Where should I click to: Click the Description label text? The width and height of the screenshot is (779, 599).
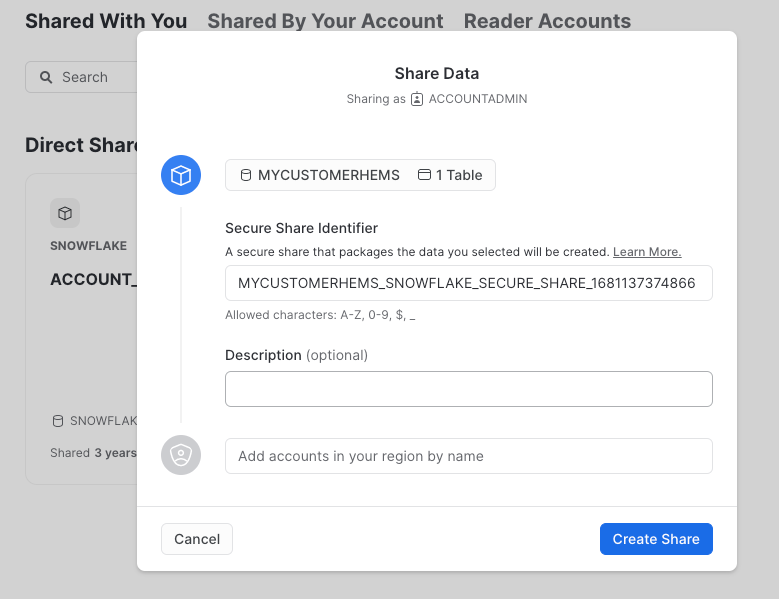click(x=263, y=355)
